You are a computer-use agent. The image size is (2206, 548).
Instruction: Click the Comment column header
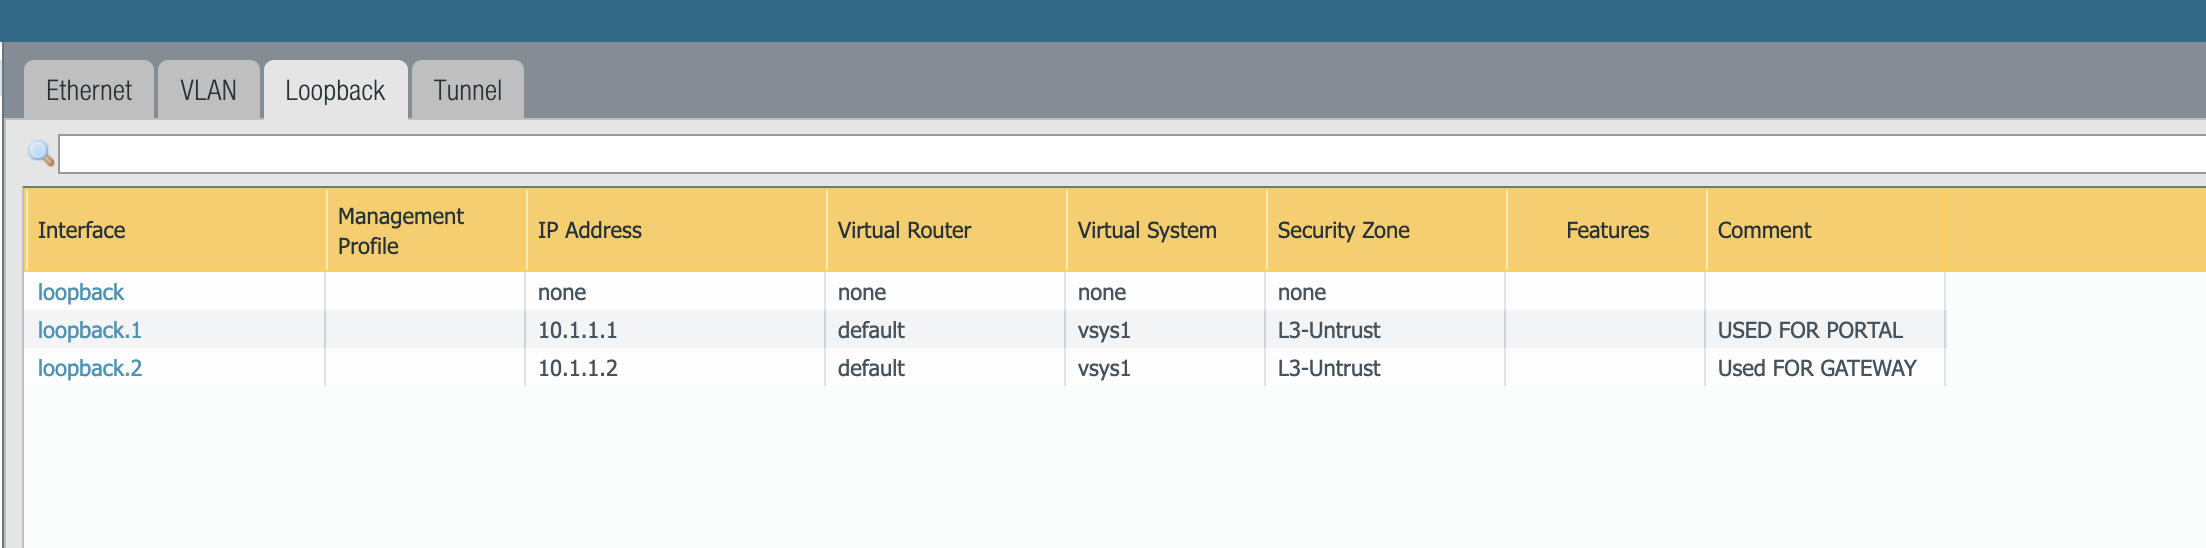click(1764, 230)
